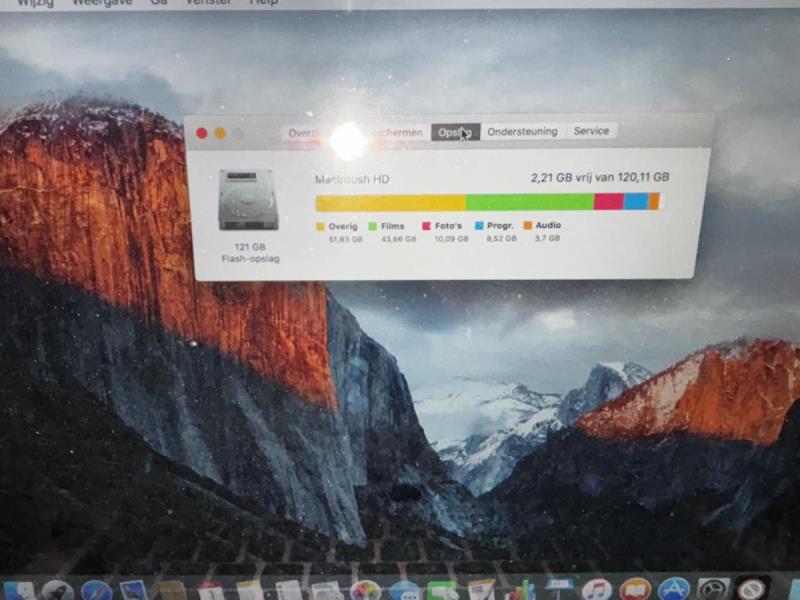Click the pink Foto's legend swatch
The width and height of the screenshot is (800, 600).
[427, 226]
